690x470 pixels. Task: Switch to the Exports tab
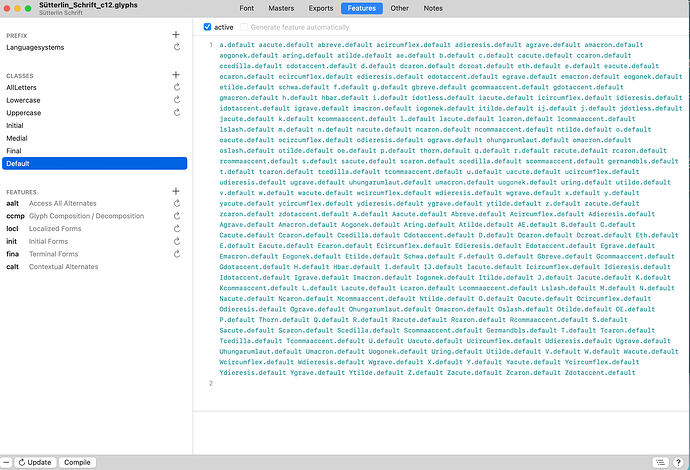click(x=321, y=8)
